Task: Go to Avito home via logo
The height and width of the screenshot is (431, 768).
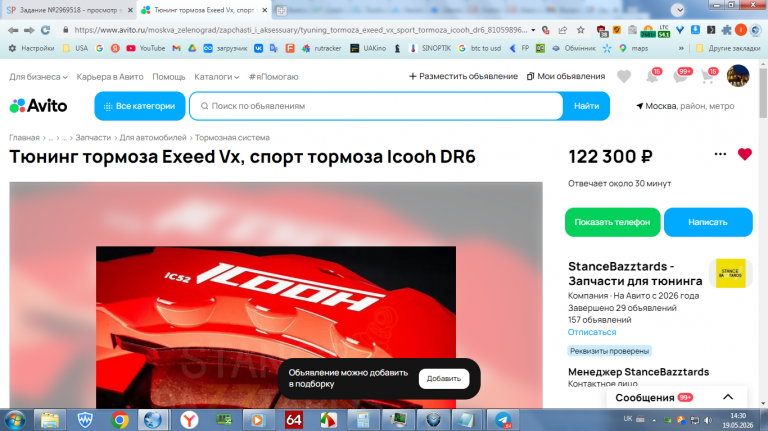Action: pos(38,106)
